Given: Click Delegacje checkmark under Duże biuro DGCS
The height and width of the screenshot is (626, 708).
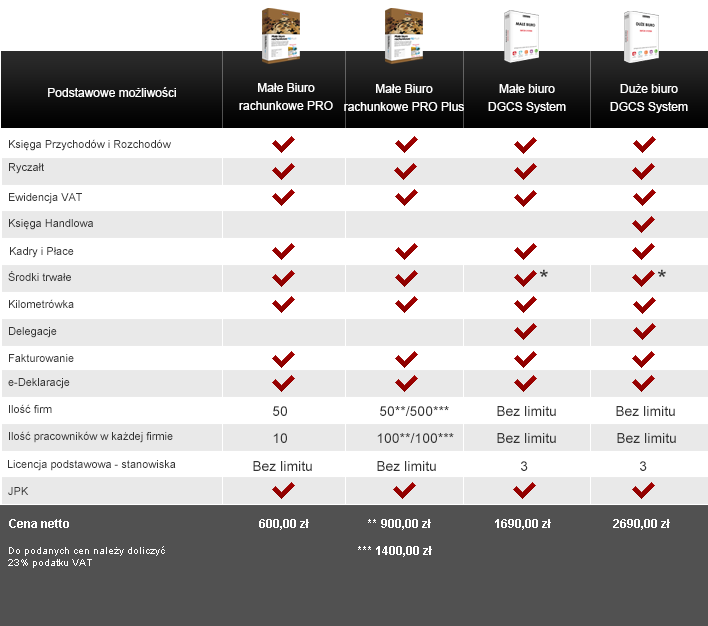Looking at the screenshot, I should click(644, 332).
